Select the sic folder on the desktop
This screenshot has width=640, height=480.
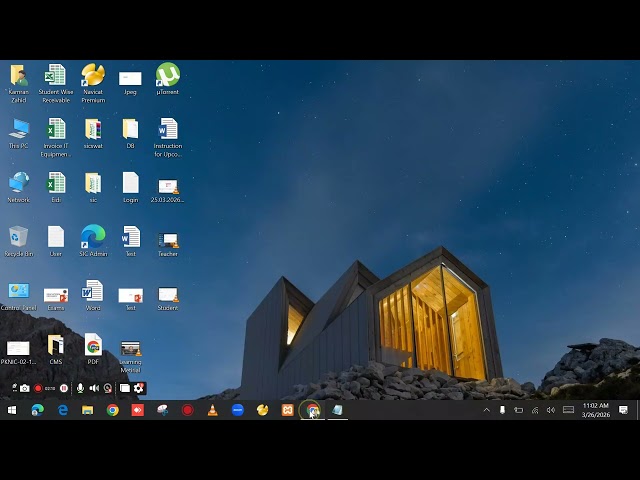pos(93,187)
